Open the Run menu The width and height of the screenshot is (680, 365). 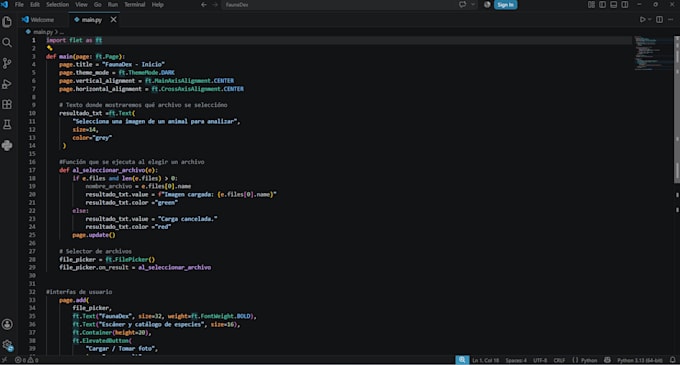(x=113, y=5)
